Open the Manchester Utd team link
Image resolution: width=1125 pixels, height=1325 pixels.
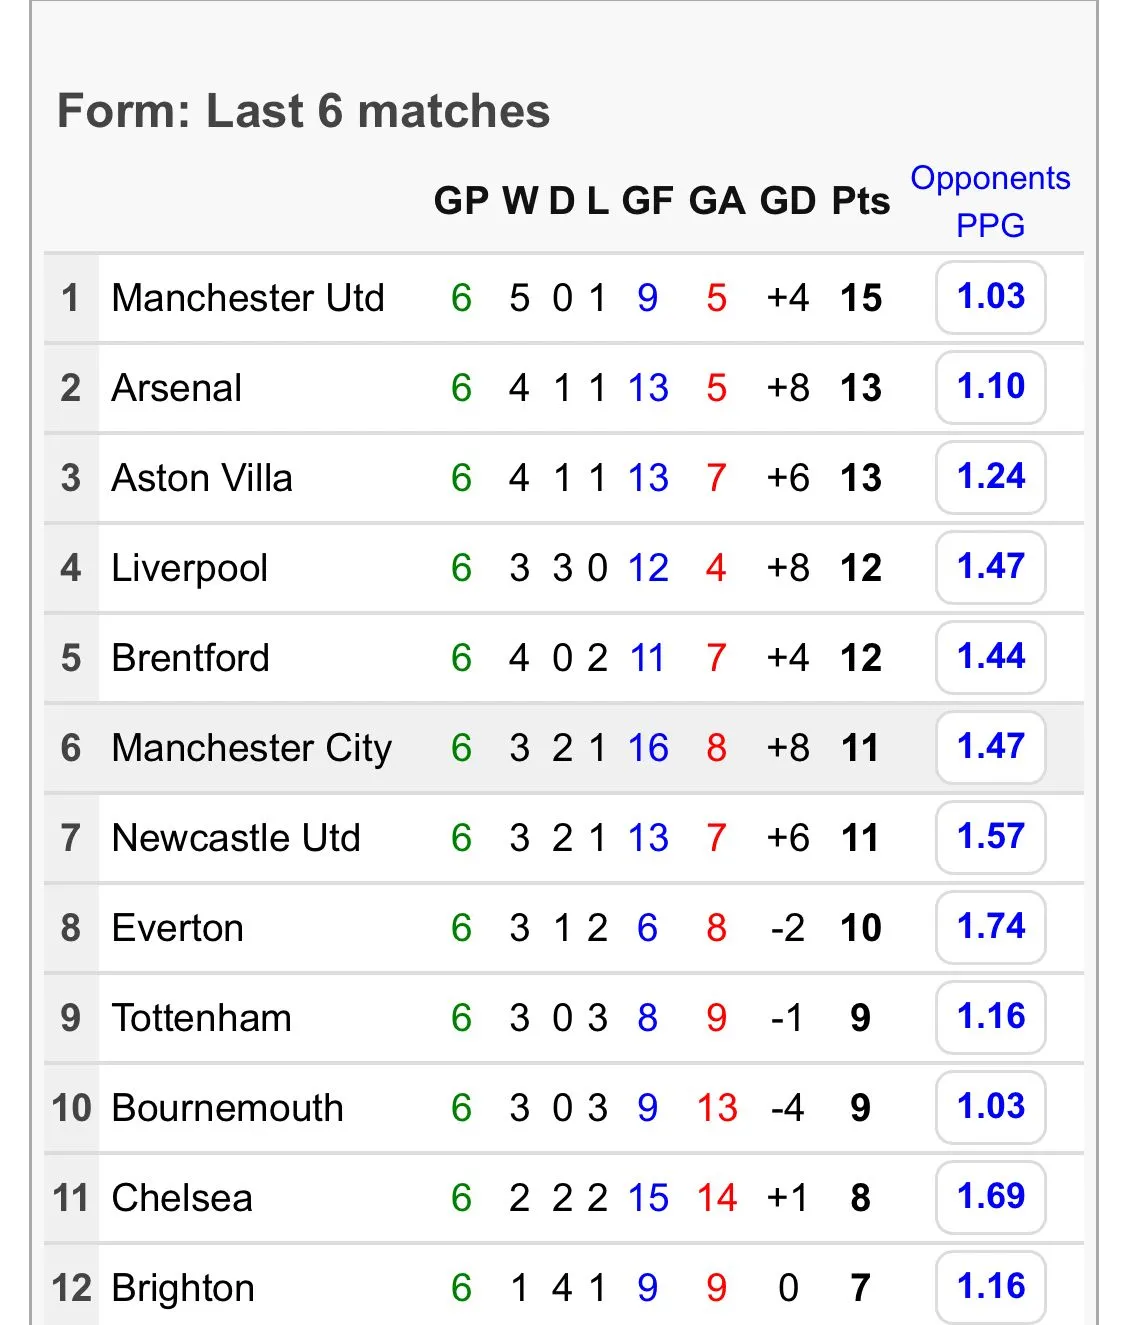(248, 298)
